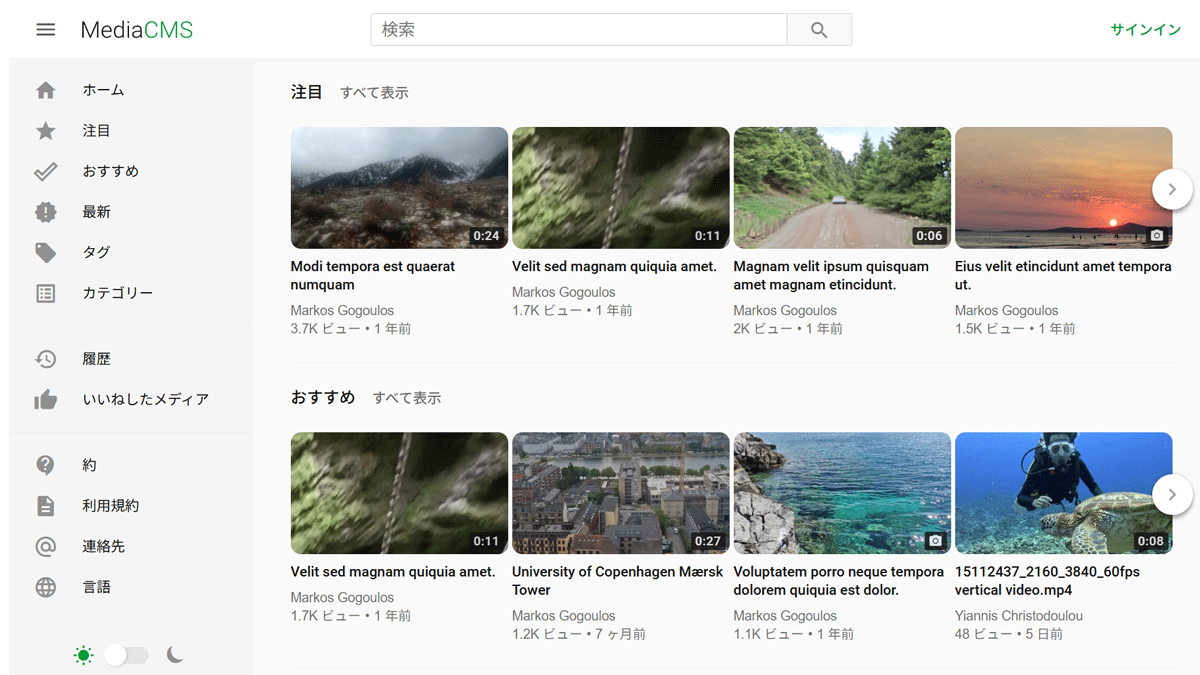Expand すべて表示 next to 注目

coord(374,93)
